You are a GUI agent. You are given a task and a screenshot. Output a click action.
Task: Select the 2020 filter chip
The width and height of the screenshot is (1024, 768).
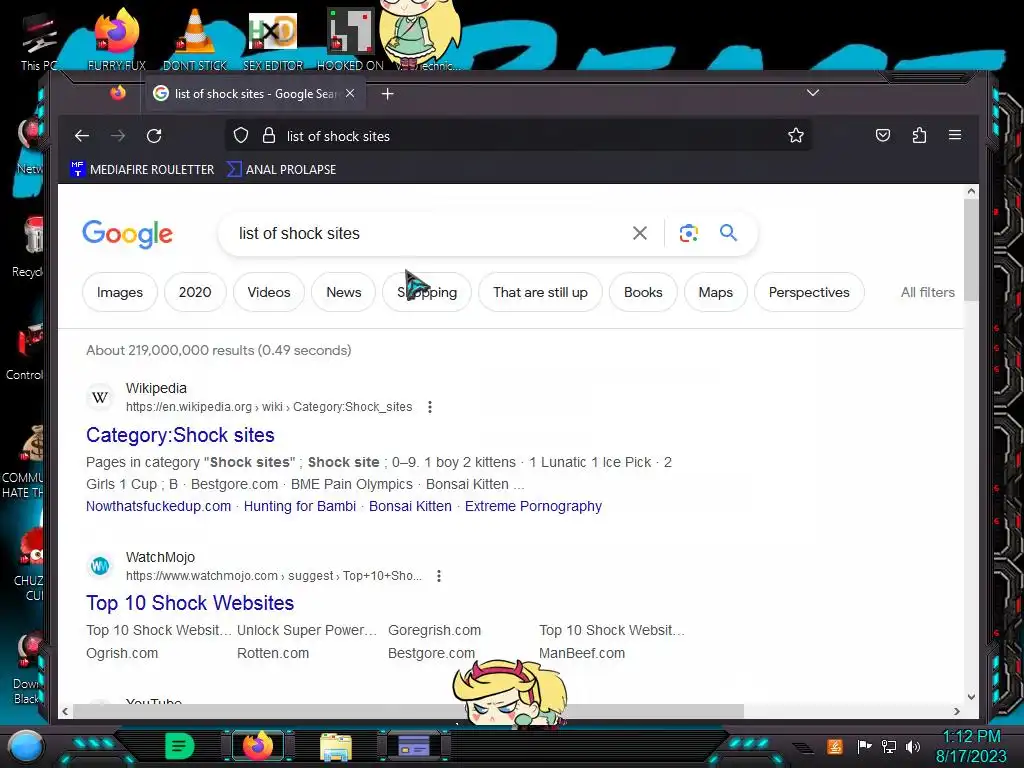[x=195, y=292]
